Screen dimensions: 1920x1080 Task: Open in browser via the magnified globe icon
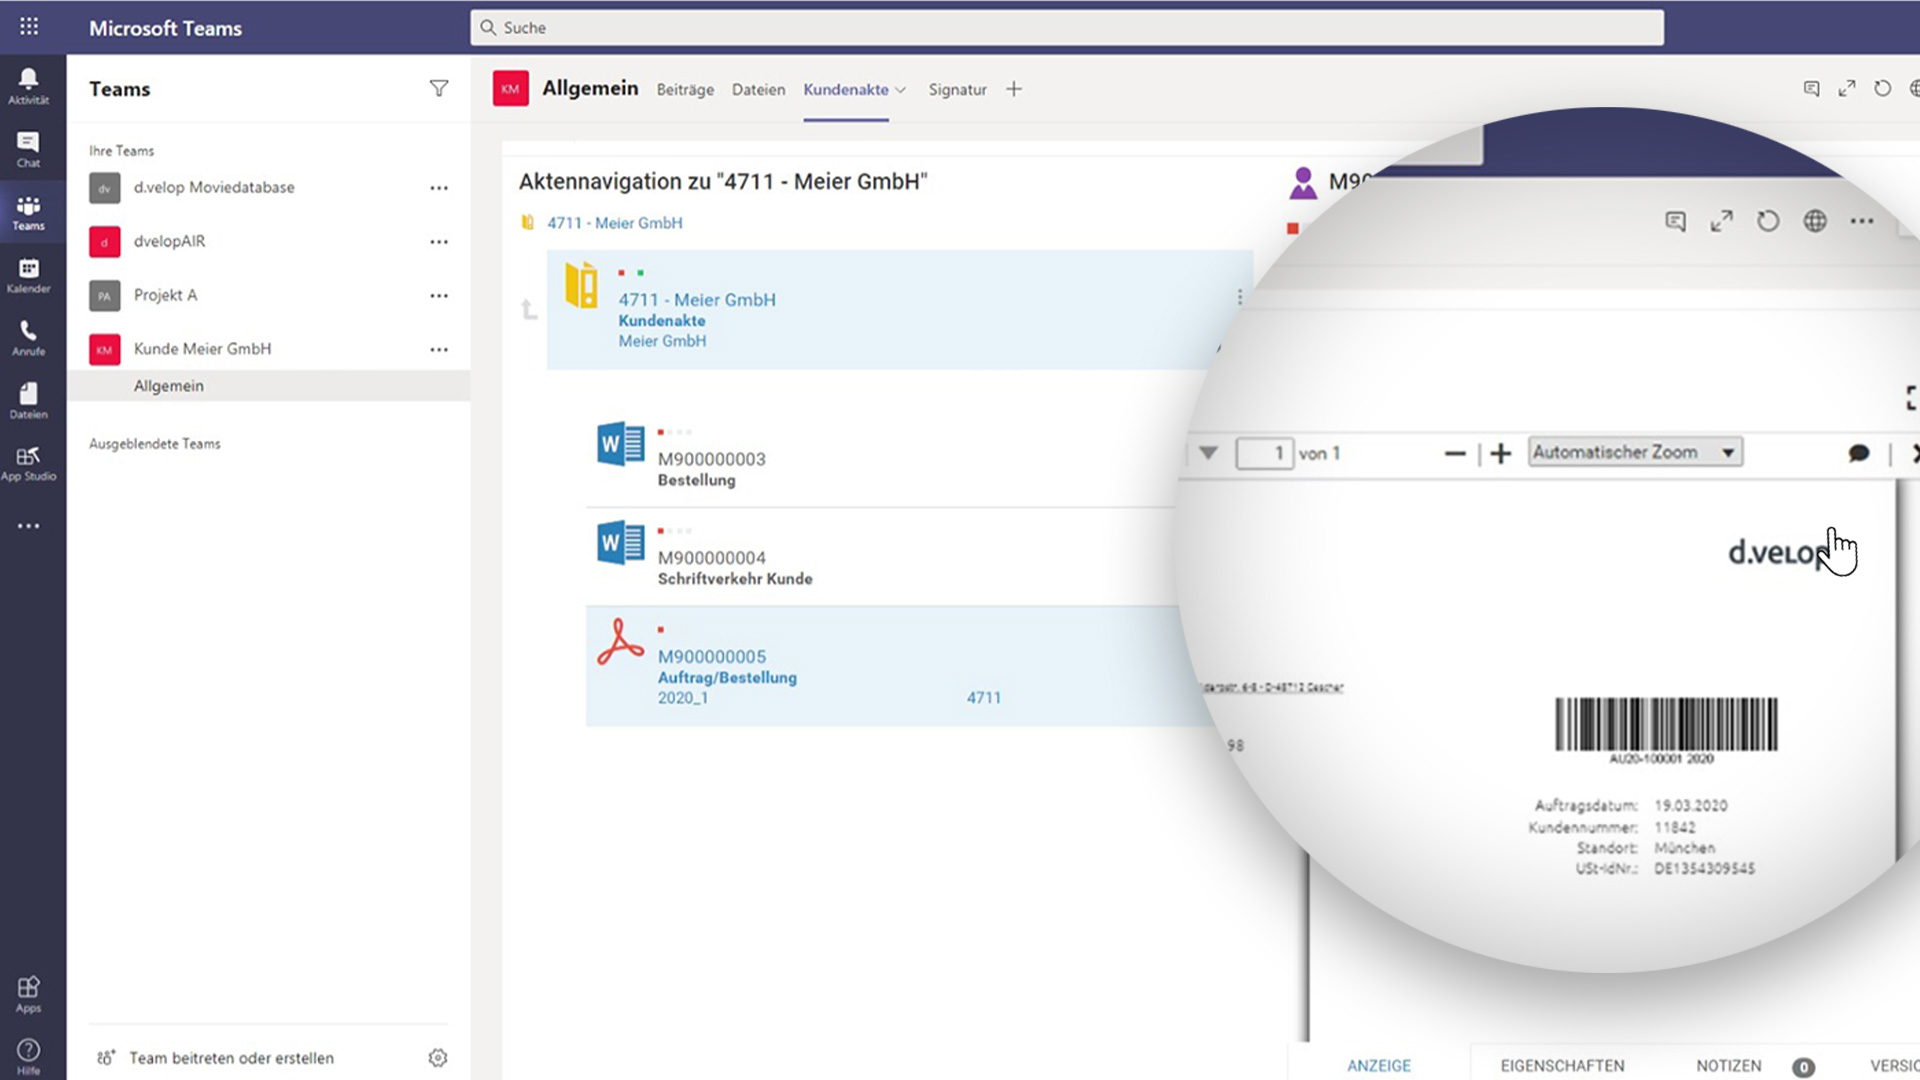pyautogui.click(x=1815, y=221)
